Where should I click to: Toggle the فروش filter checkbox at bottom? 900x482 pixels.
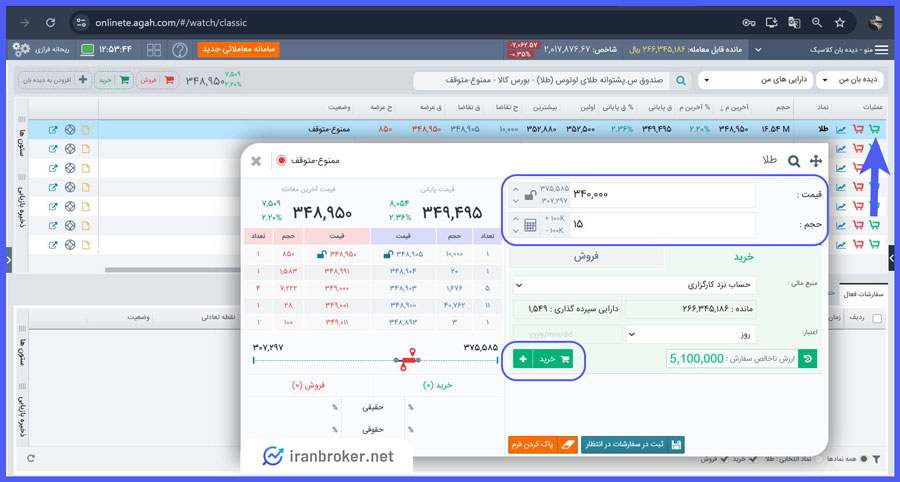pos(723,459)
